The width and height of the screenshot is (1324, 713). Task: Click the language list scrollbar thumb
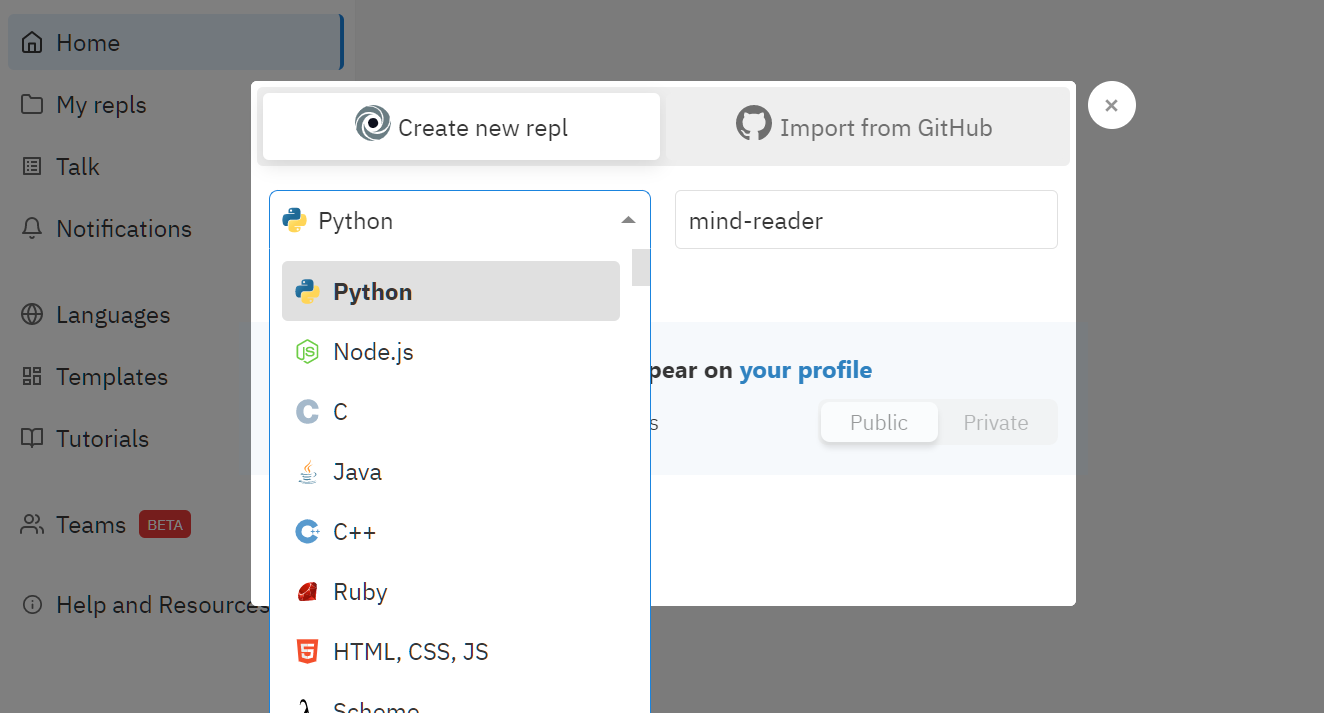[641, 268]
